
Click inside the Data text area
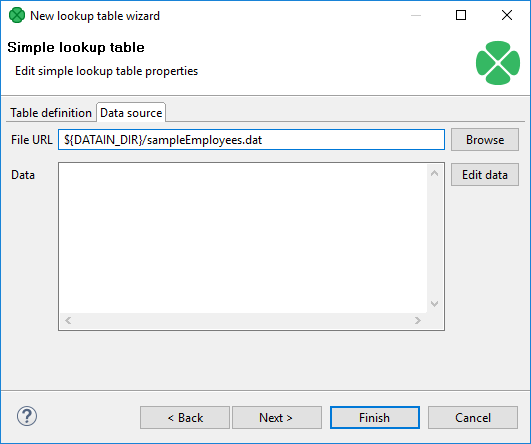click(243, 238)
